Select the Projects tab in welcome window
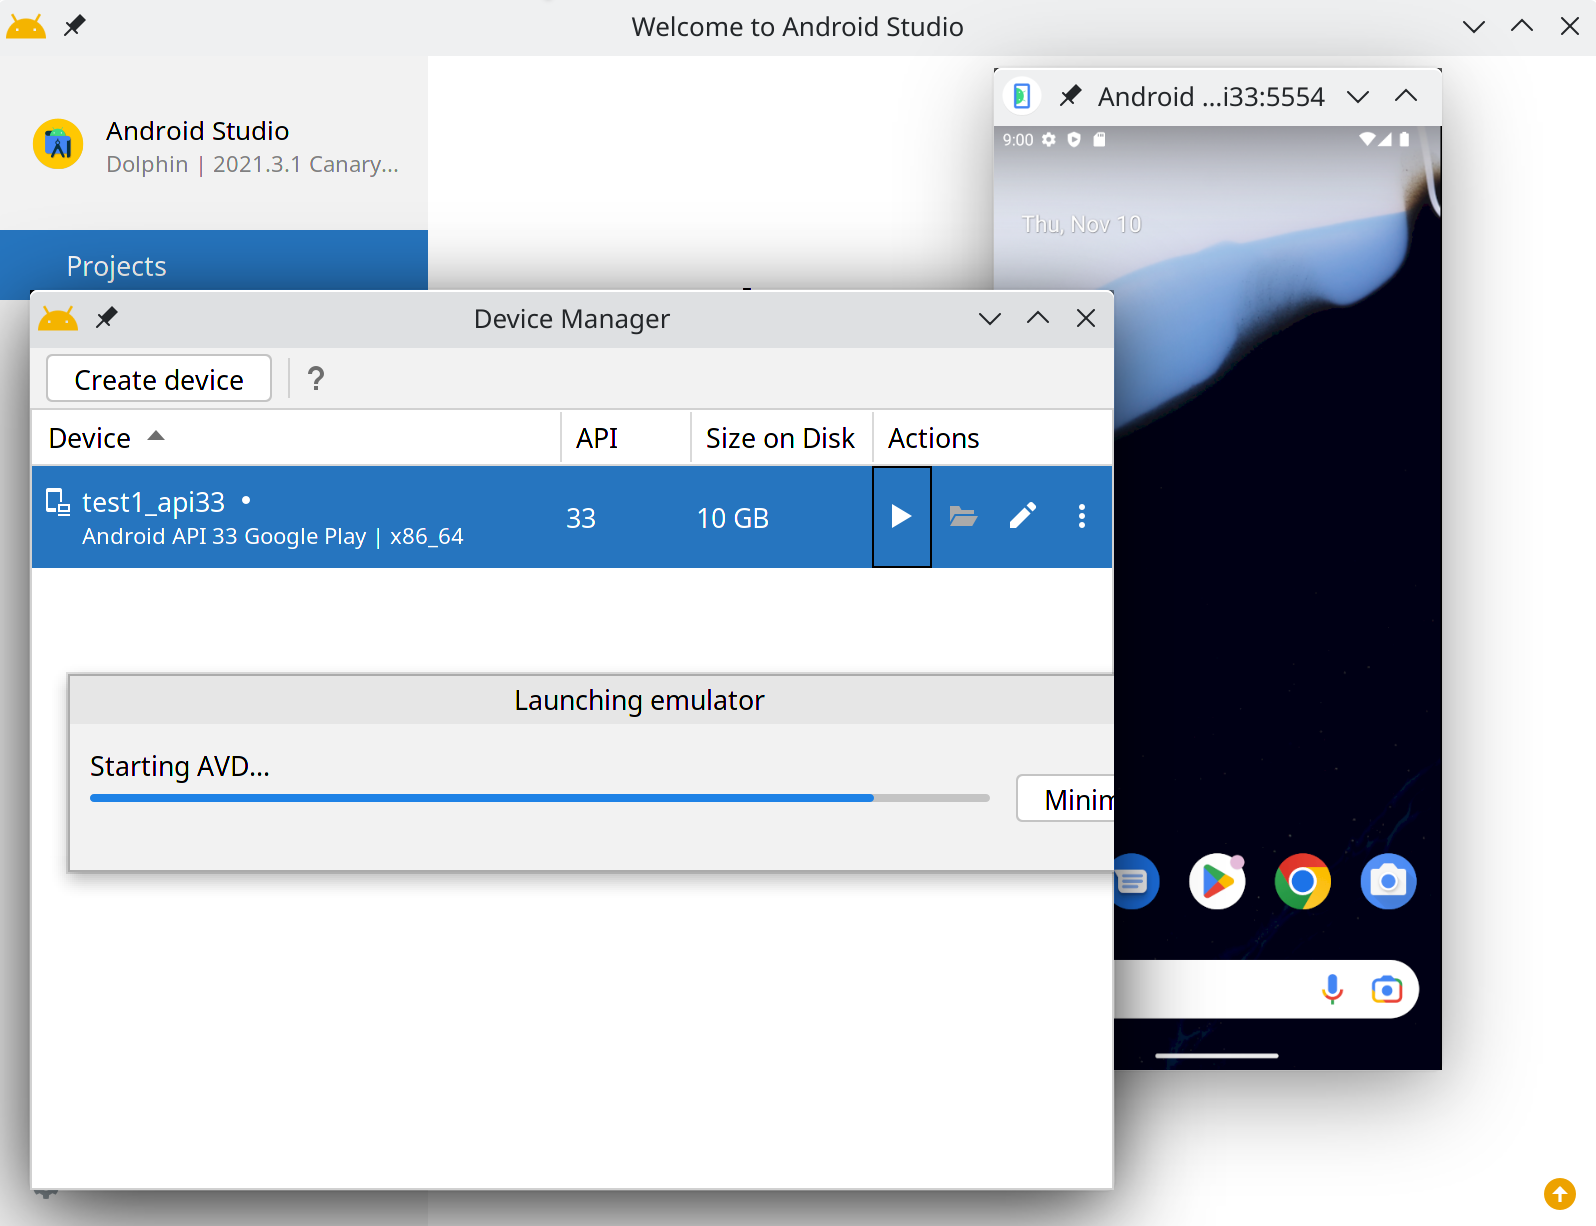 click(x=214, y=265)
